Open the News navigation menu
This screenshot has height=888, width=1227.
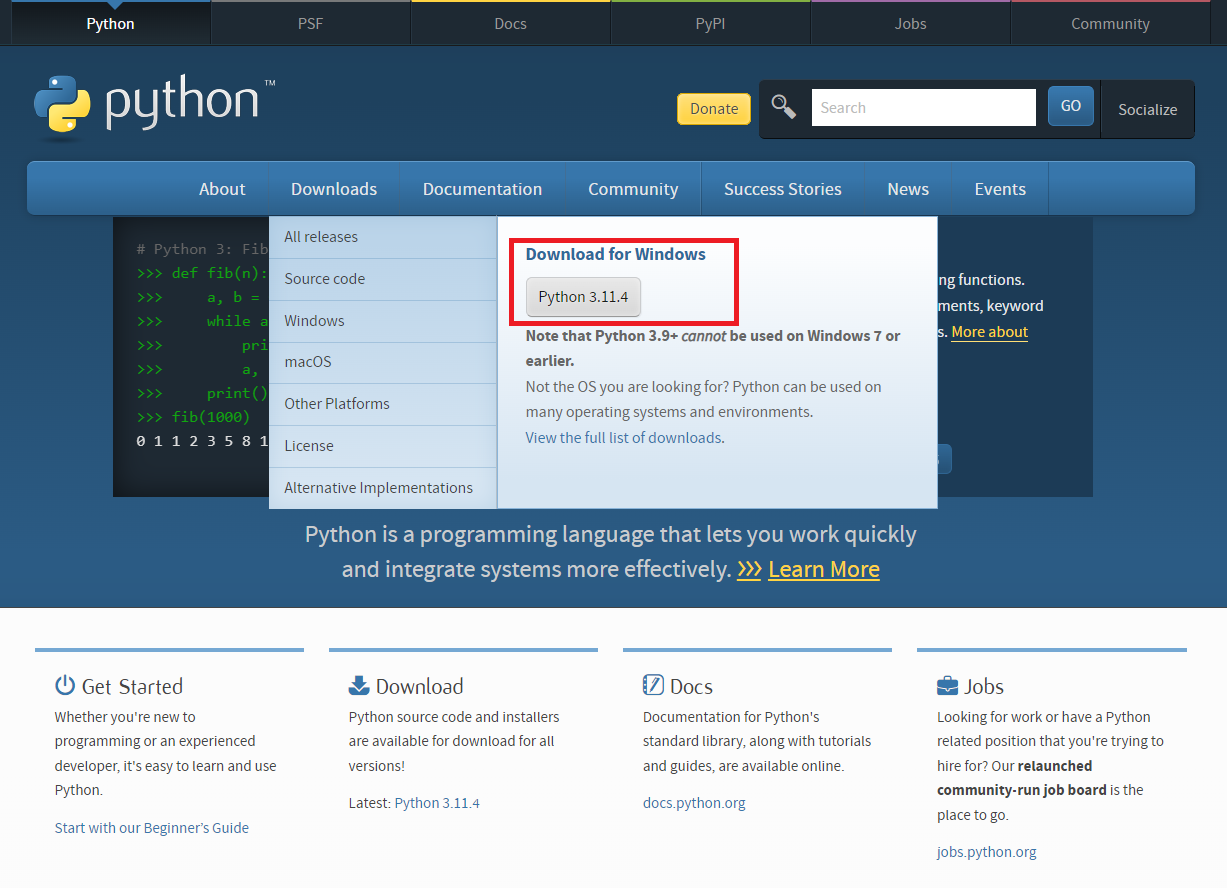pos(908,189)
